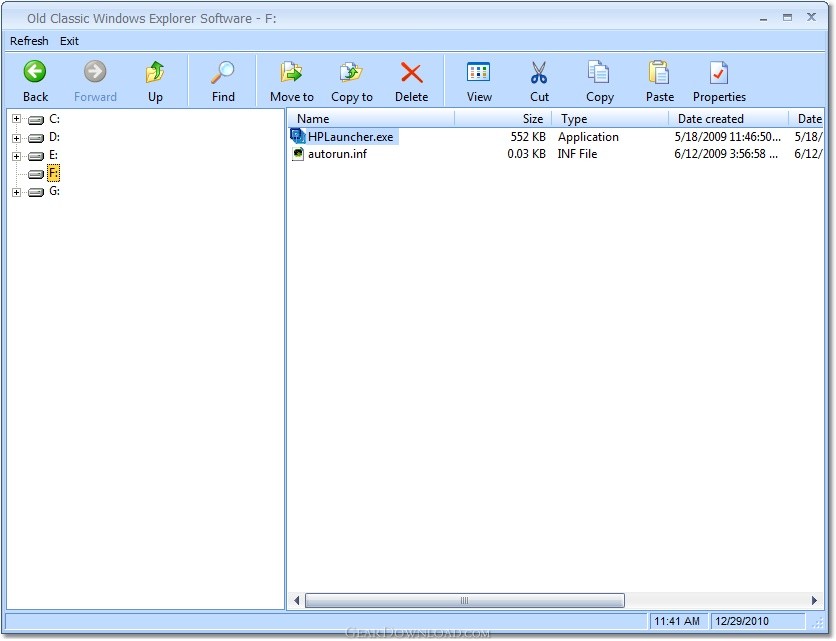Click the Copy to icon
The image size is (836, 641).
pyautogui.click(x=351, y=73)
